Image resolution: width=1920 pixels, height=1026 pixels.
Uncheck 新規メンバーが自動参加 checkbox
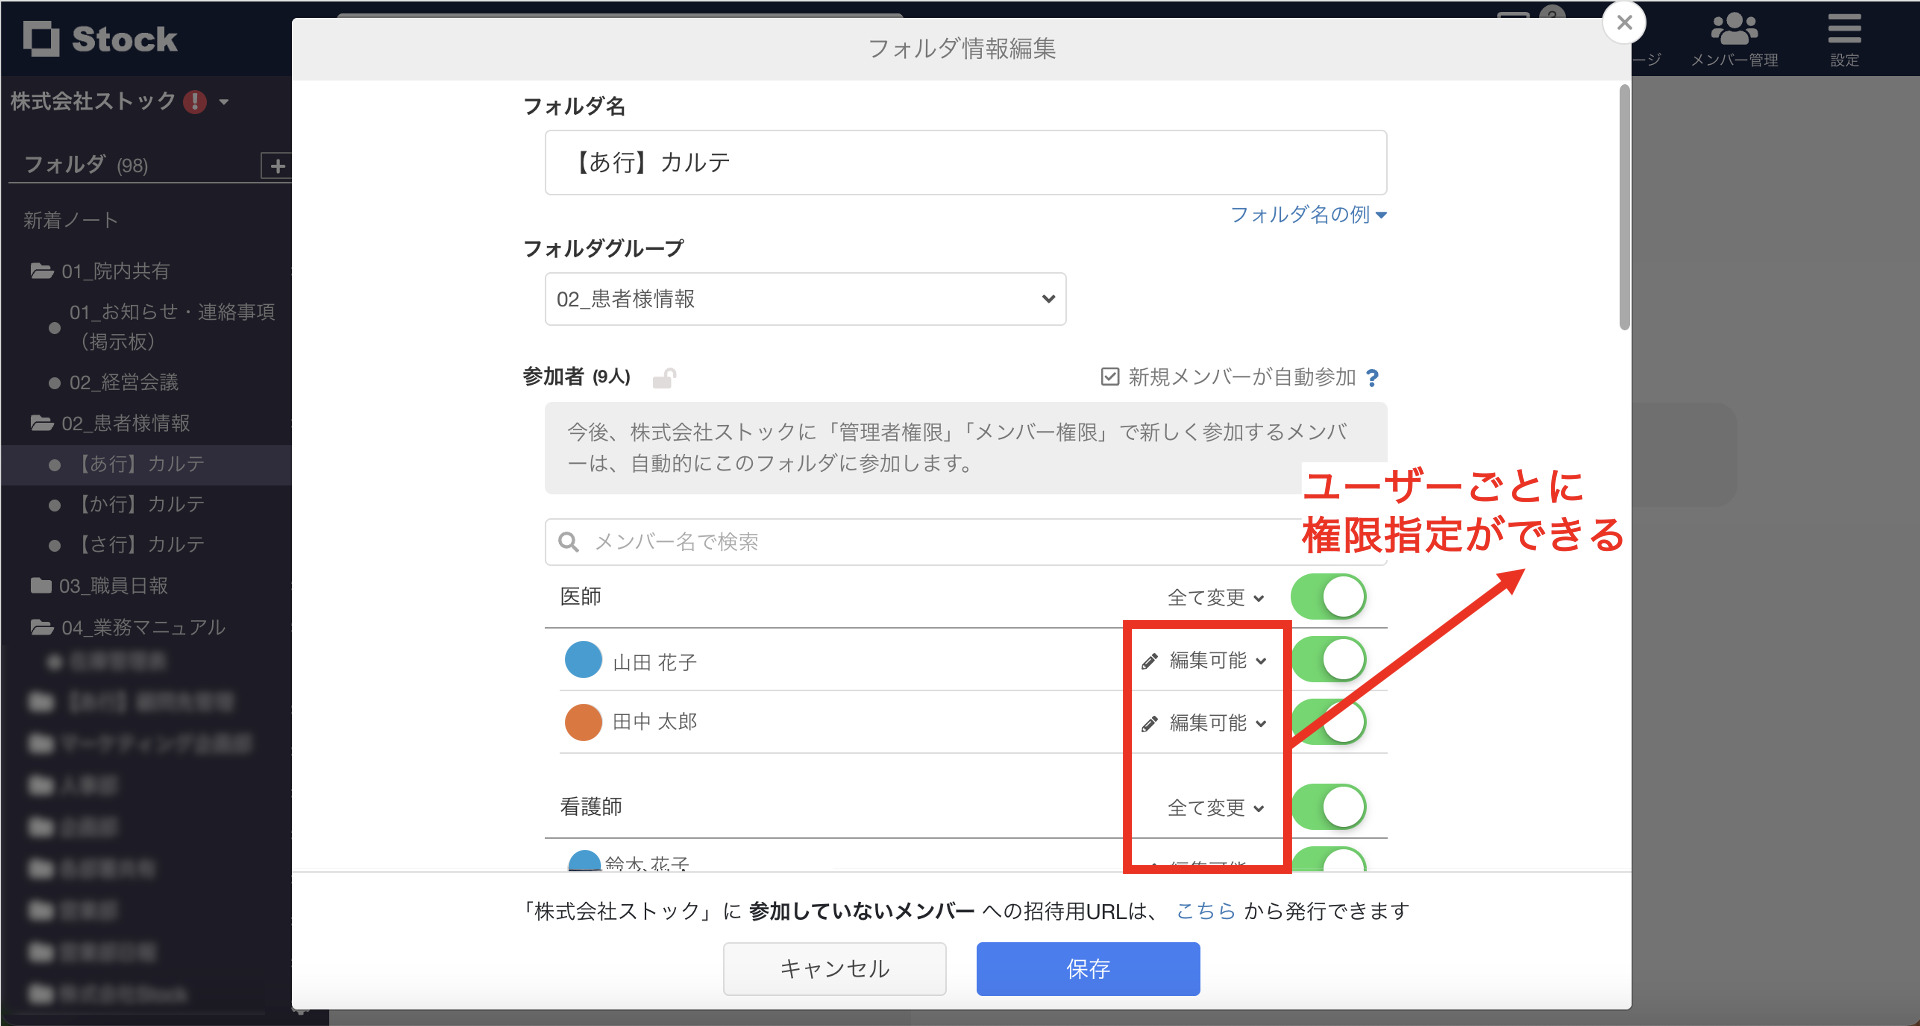coord(1109,377)
